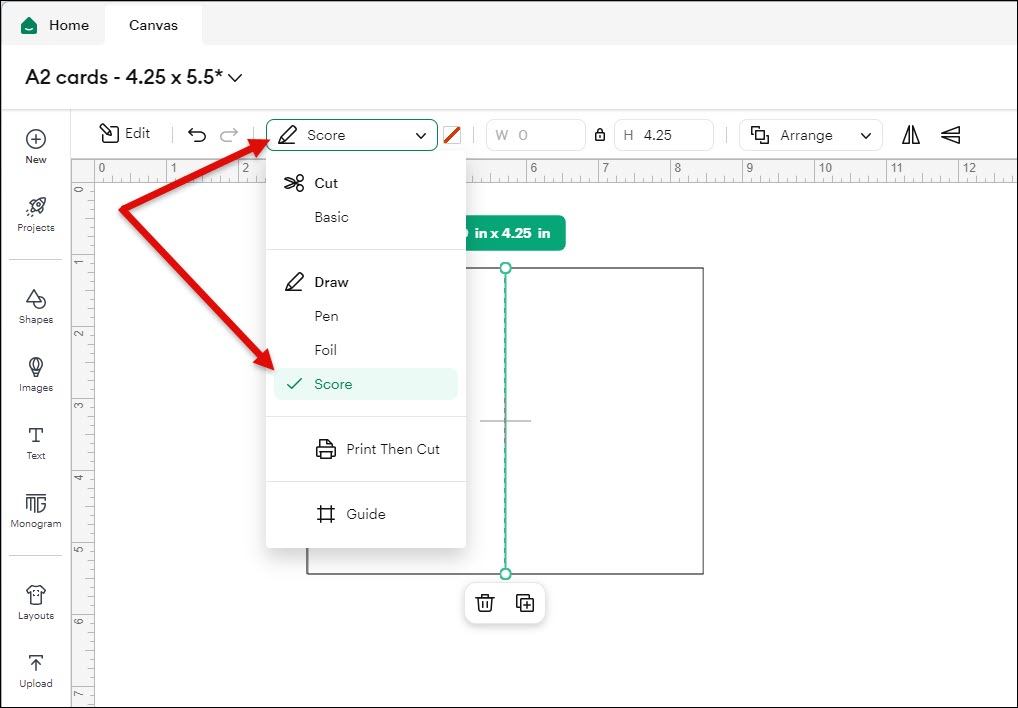
Task: Open the Layouts t-shirt panel
Action: coord(36,595)
